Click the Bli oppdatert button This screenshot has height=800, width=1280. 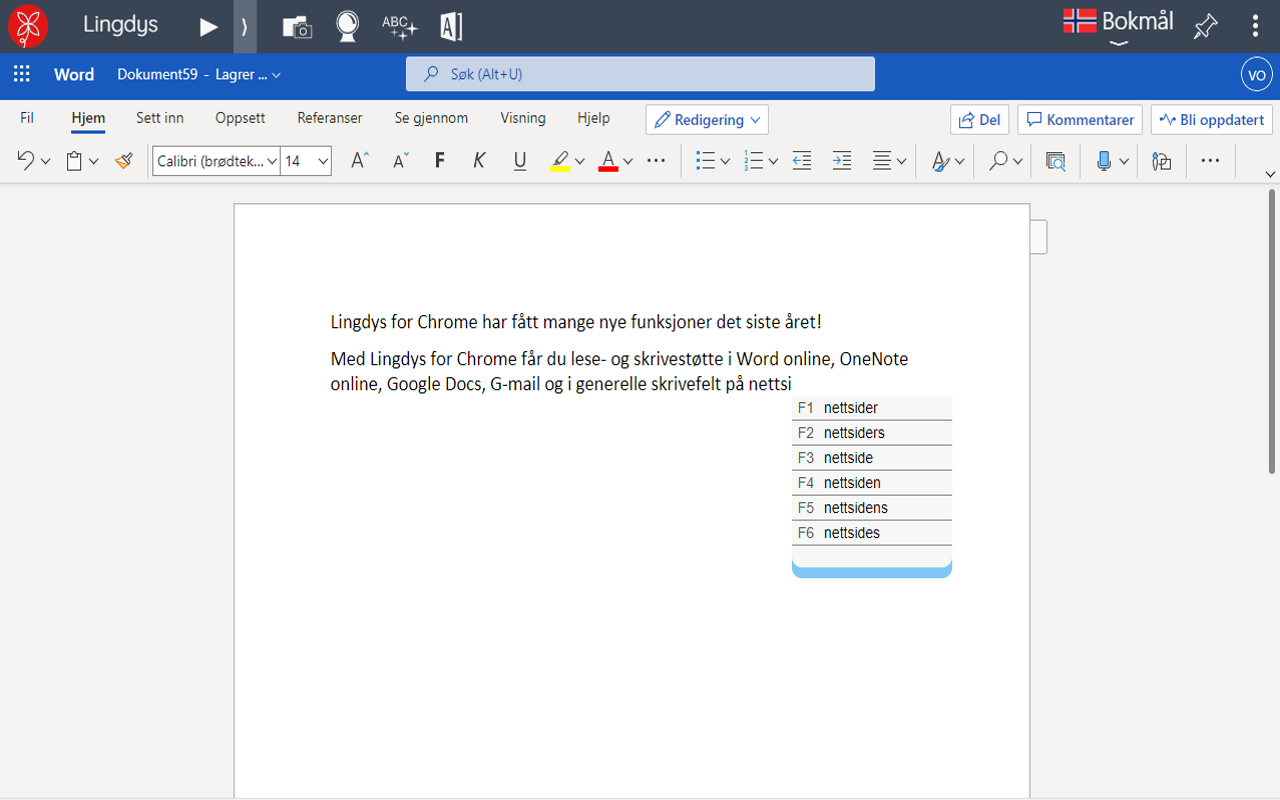pyautogui.click(x=1212, y=120)
